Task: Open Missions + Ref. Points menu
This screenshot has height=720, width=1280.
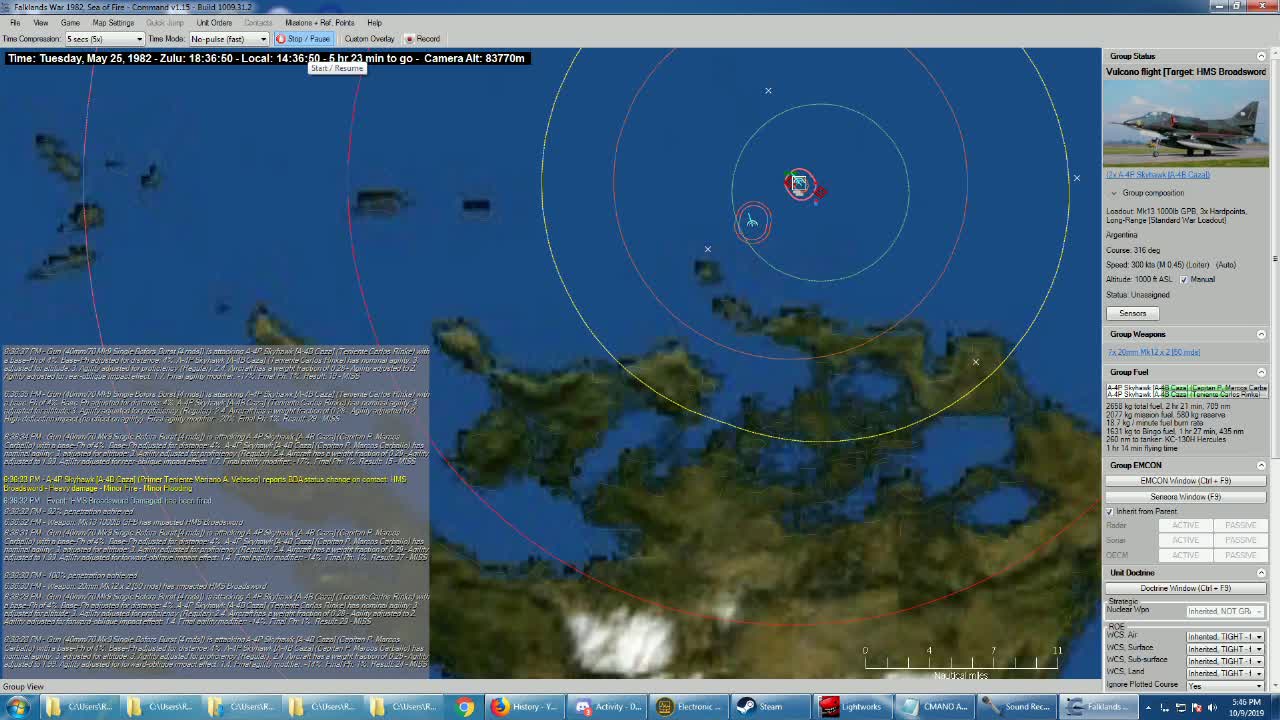Action: [319, 22]
